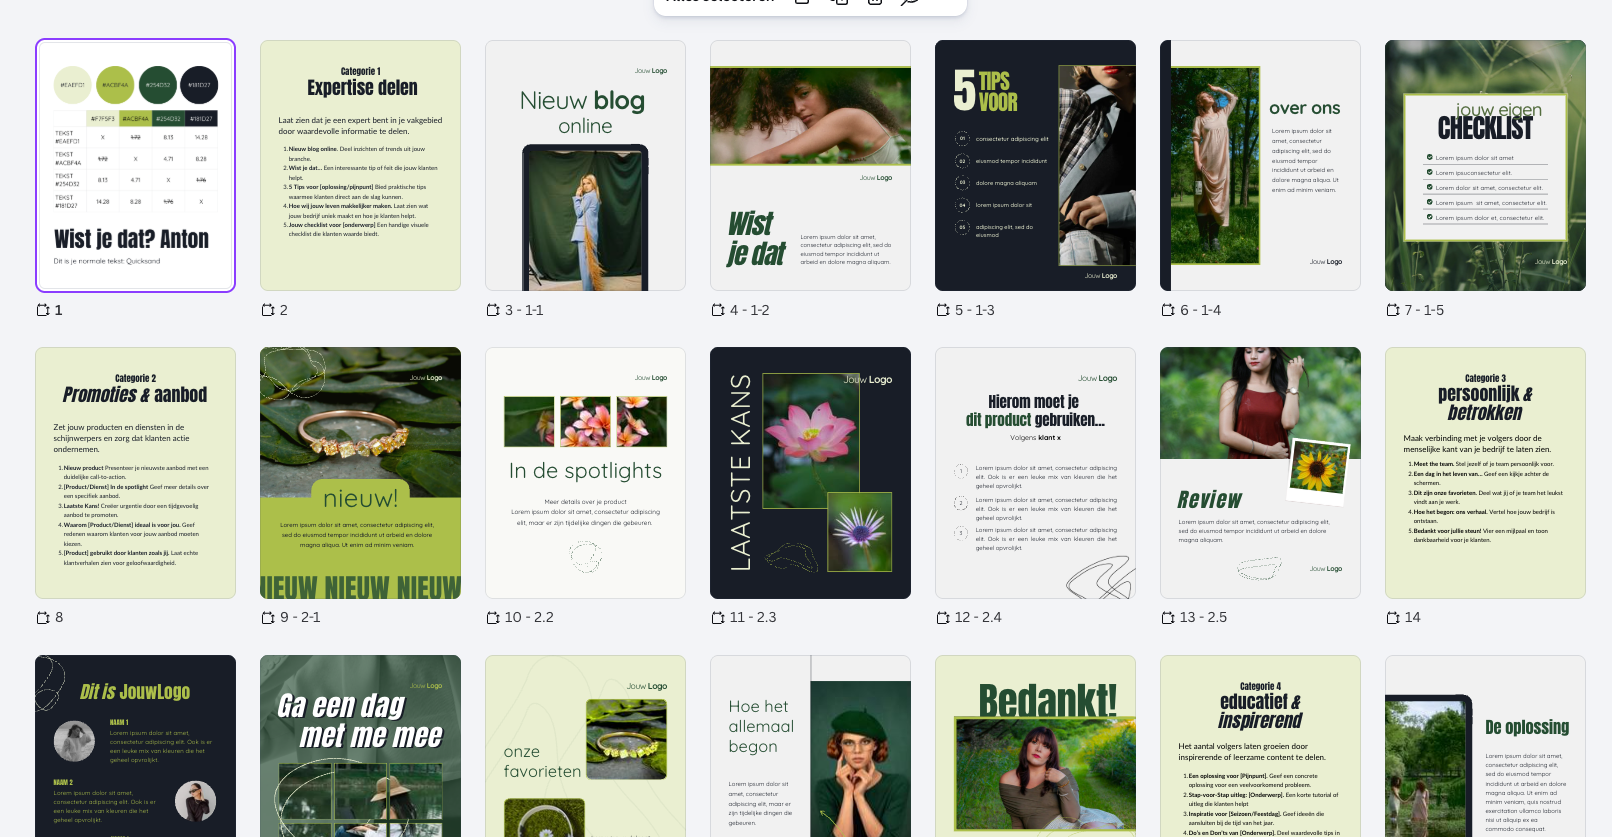Select the 'nieuw!' ring photo page thumbnail

point(360,473)
